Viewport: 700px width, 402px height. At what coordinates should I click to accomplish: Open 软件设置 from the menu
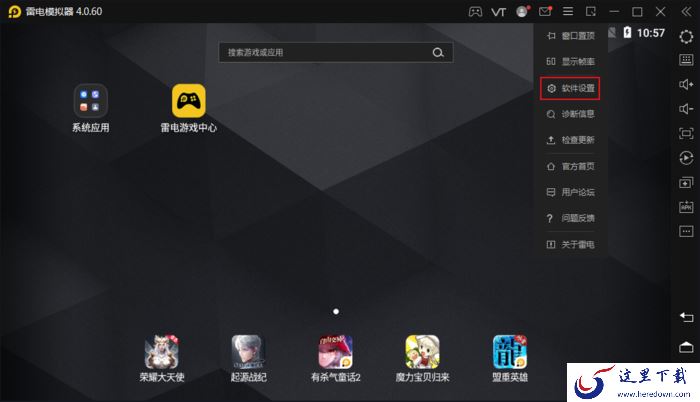pos(570,88)
